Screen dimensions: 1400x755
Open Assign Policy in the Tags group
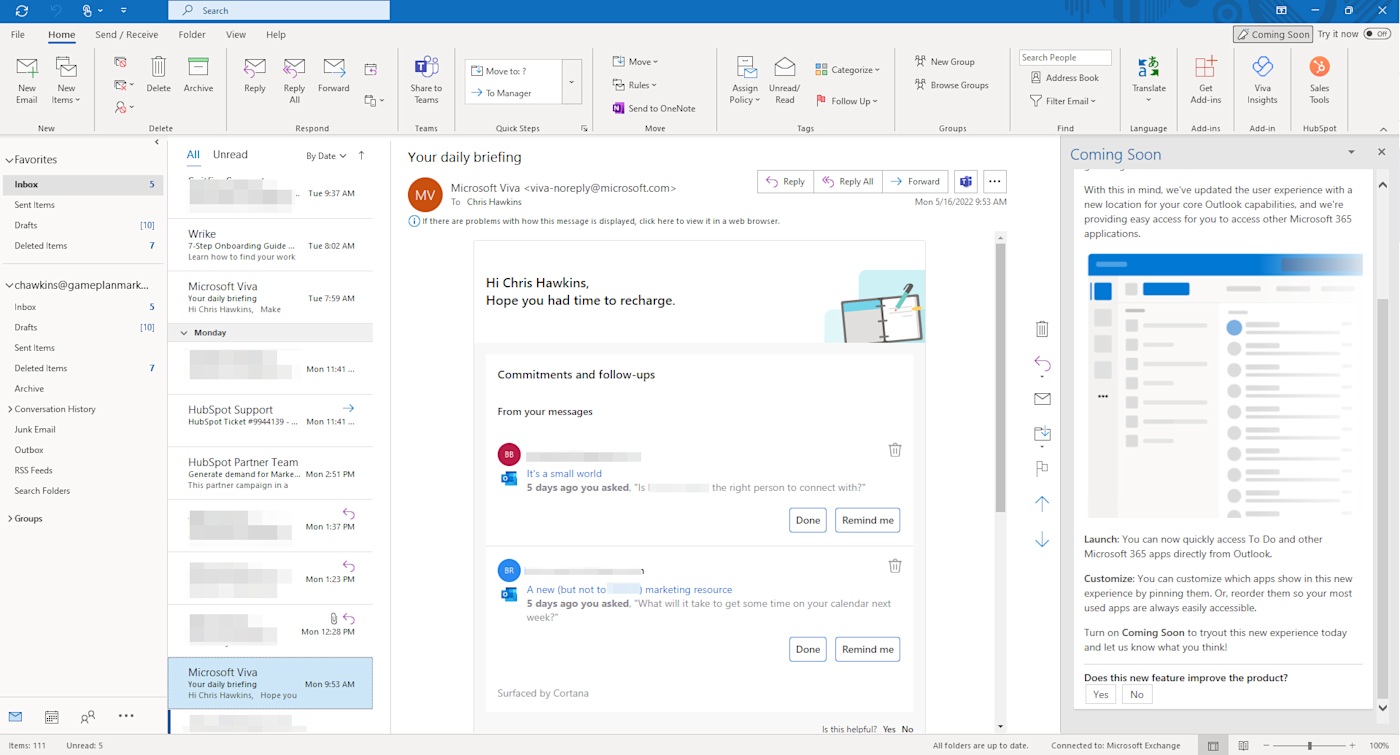[x=745, y=80]
